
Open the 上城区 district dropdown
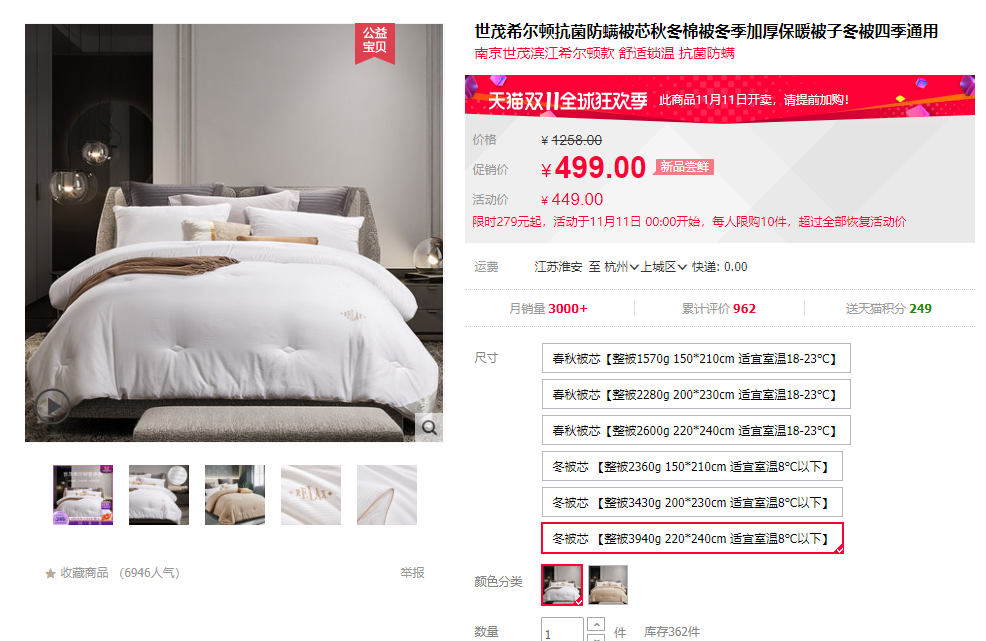tap(663, 267)
